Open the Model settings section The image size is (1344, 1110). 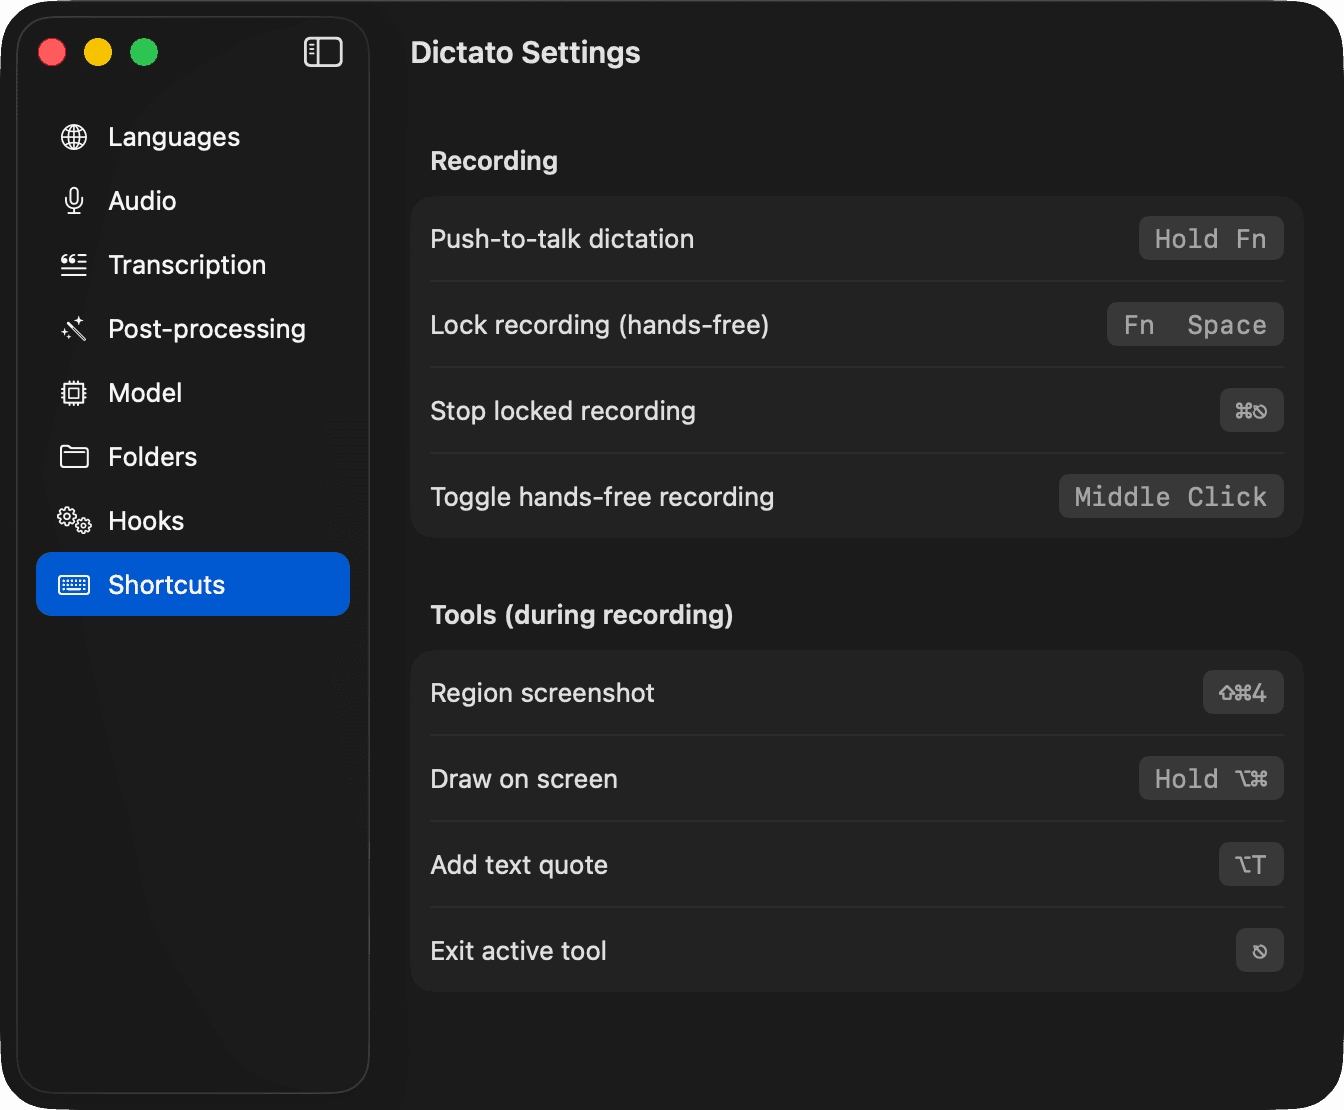[145, 392]
